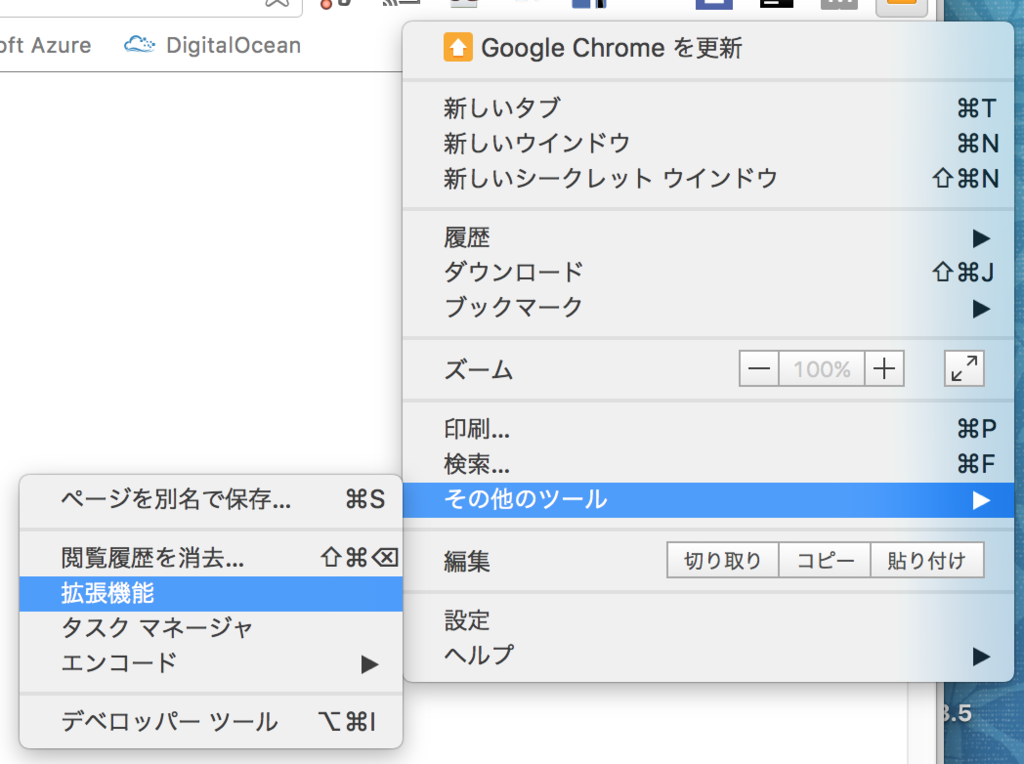Select 印刷... menu item
The image size is (1024, 764).
pos(708,429)
